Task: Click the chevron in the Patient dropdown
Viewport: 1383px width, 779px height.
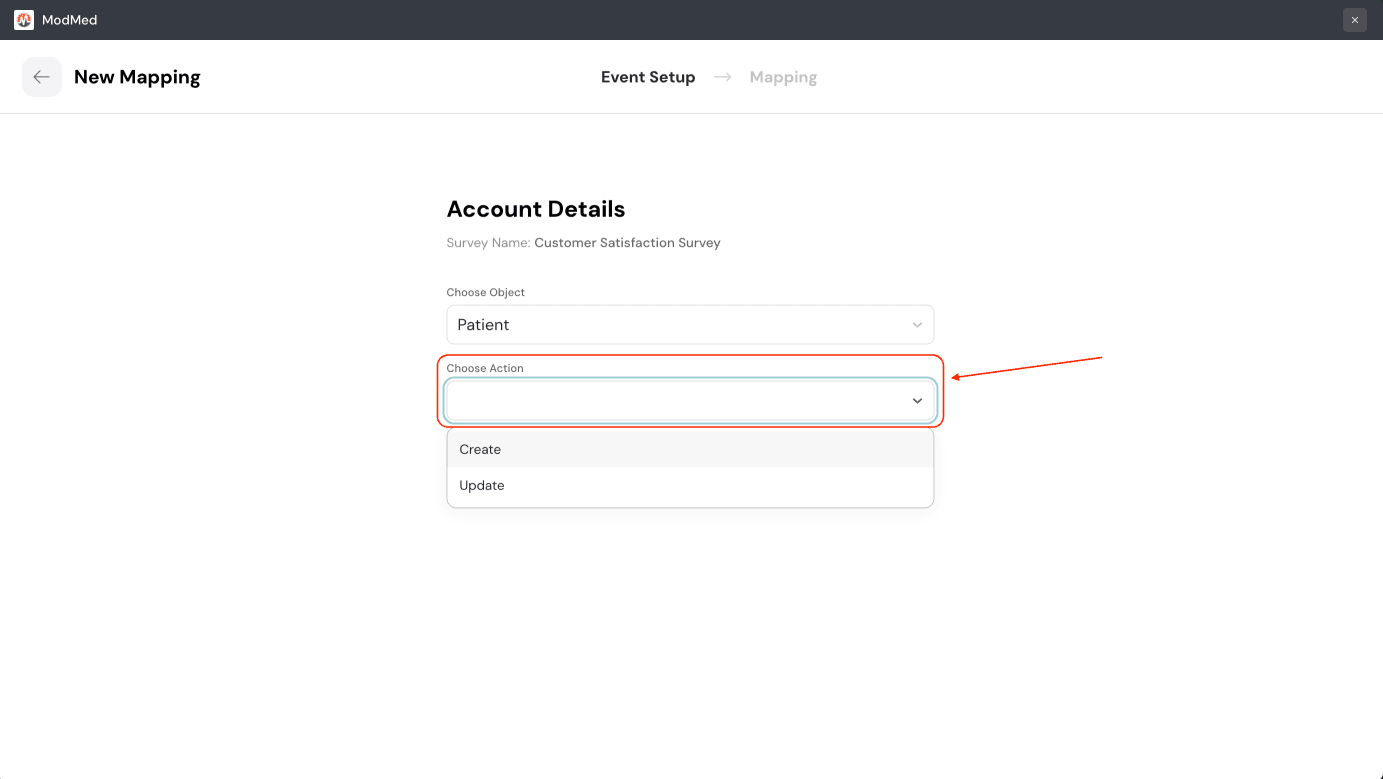Action: tap(917, 325)
